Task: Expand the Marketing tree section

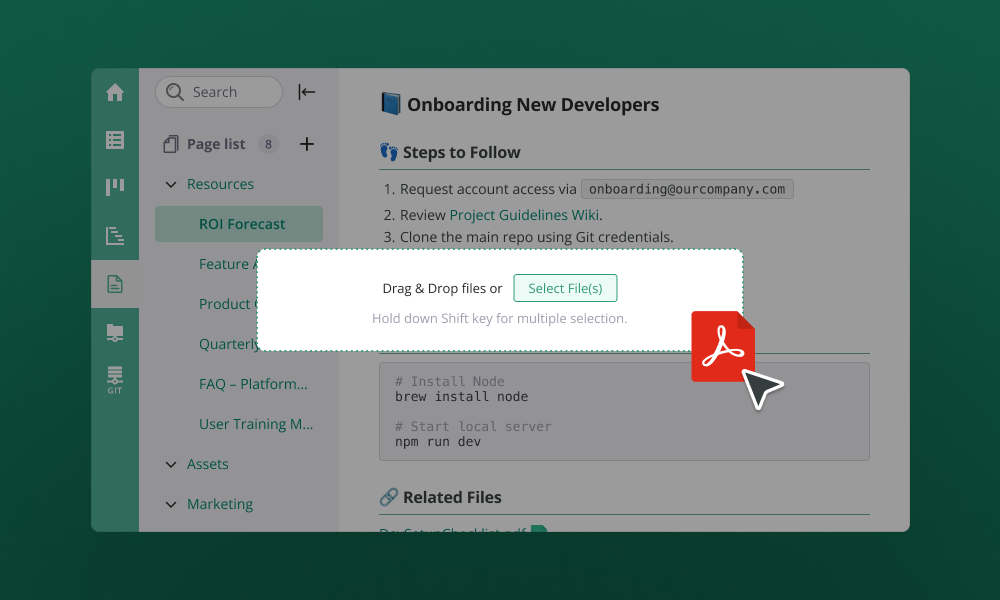Action: pyautogui.click(x=170, y=504)
